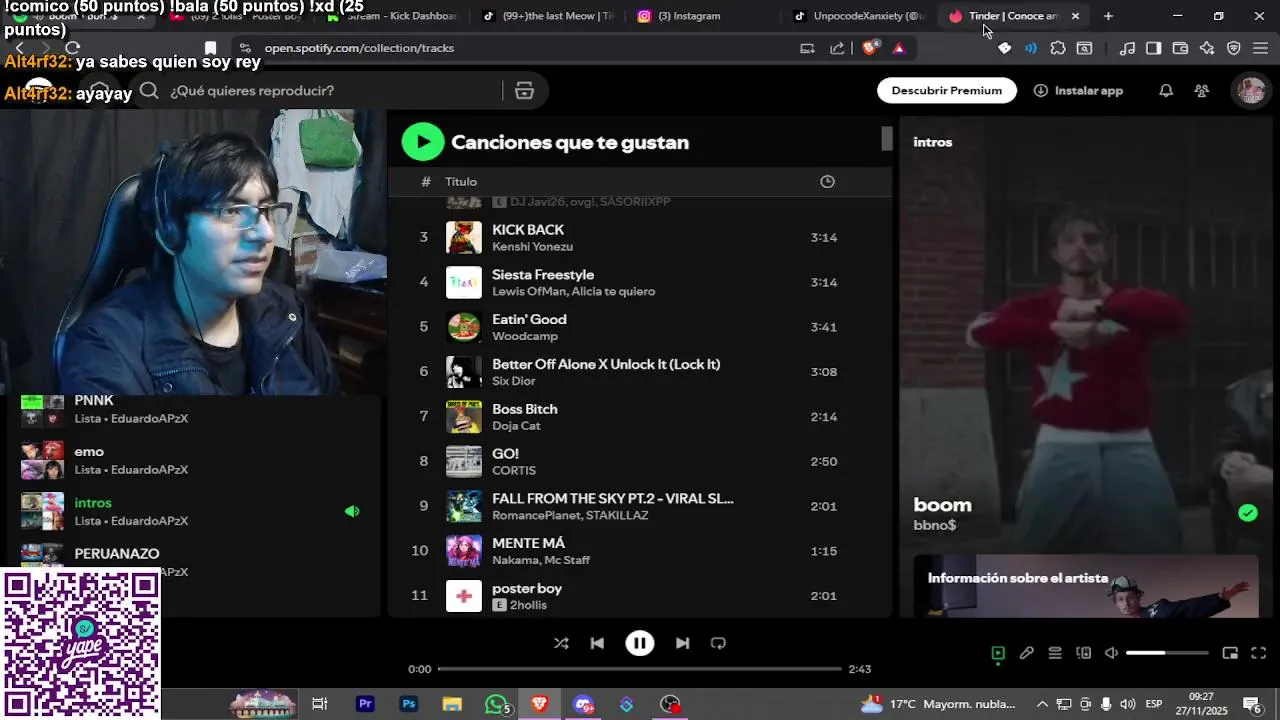Image resolution: width=1280 pixels, height=720 pixels.
Task: Mute Spotify with the speaker icon
Action: pos(1111,653)
